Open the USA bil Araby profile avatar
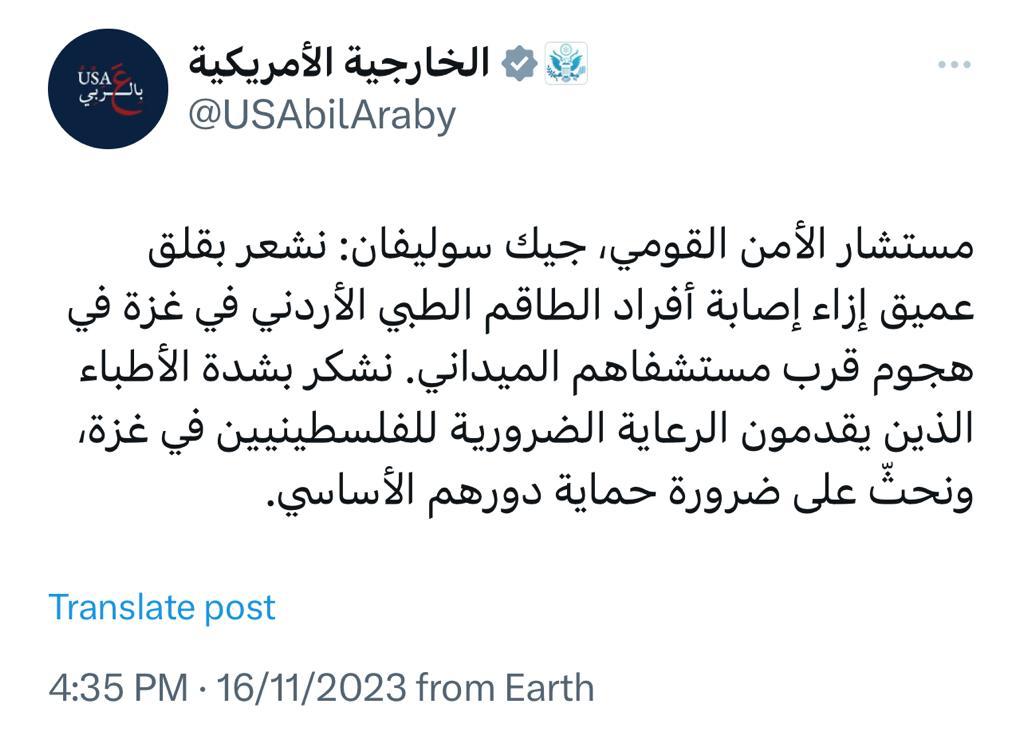The image size is (1024, 740). 108,89
